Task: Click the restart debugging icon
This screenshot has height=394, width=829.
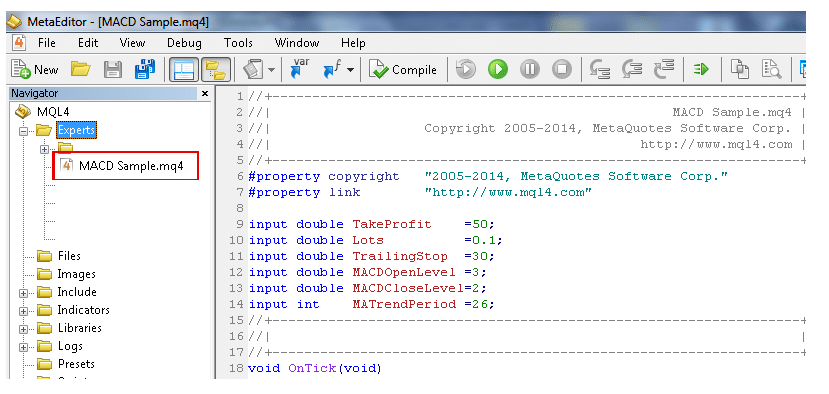Action: pos(465,69)
